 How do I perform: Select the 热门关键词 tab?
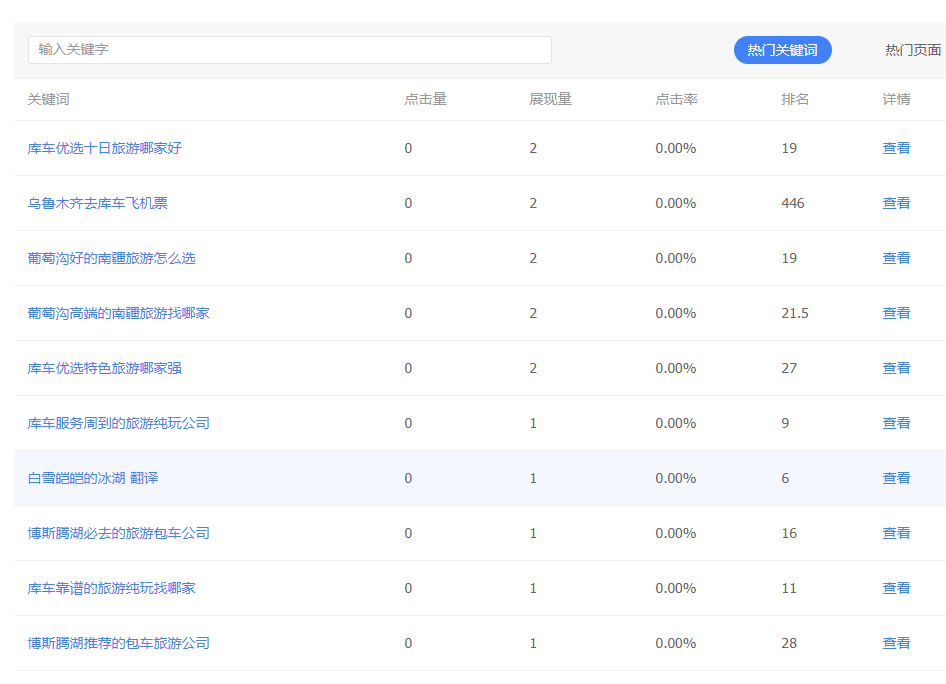[783, 50]
